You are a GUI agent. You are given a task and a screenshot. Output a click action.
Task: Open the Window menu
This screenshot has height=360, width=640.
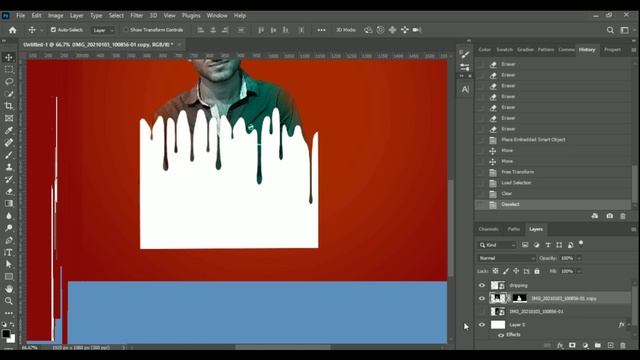217,16
